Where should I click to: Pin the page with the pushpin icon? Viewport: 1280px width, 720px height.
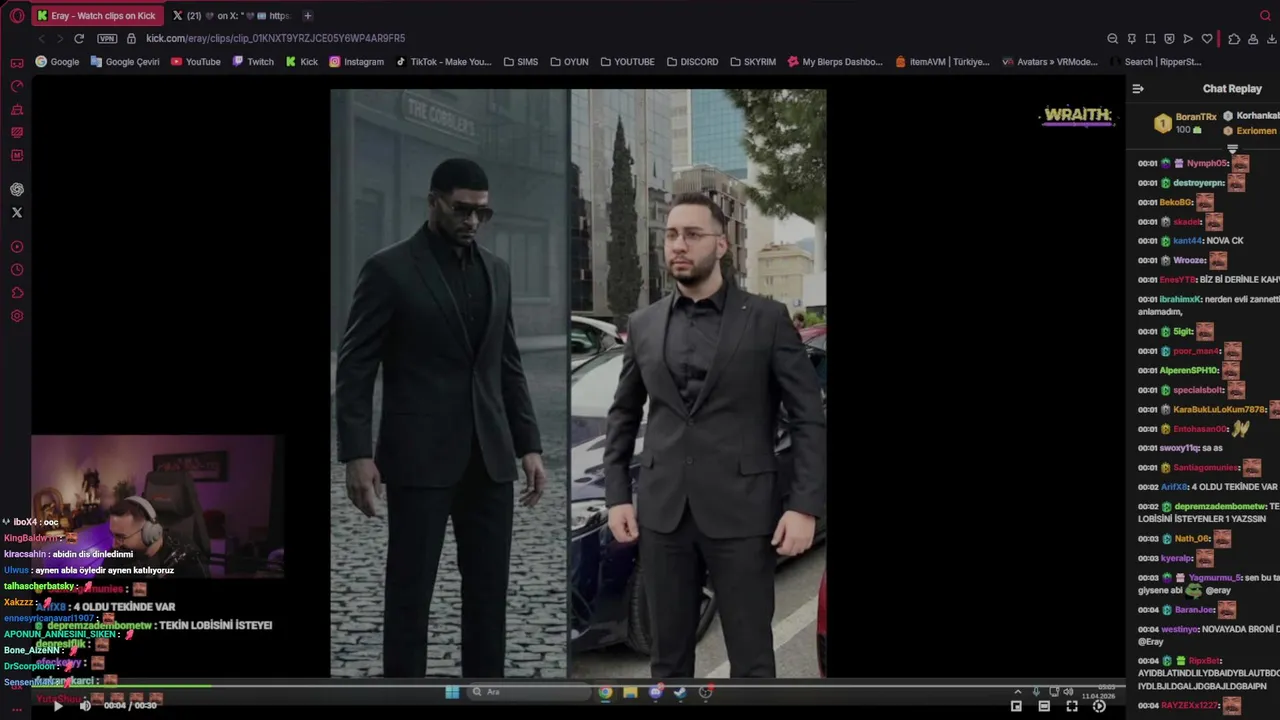click(x=1131, y=39)
